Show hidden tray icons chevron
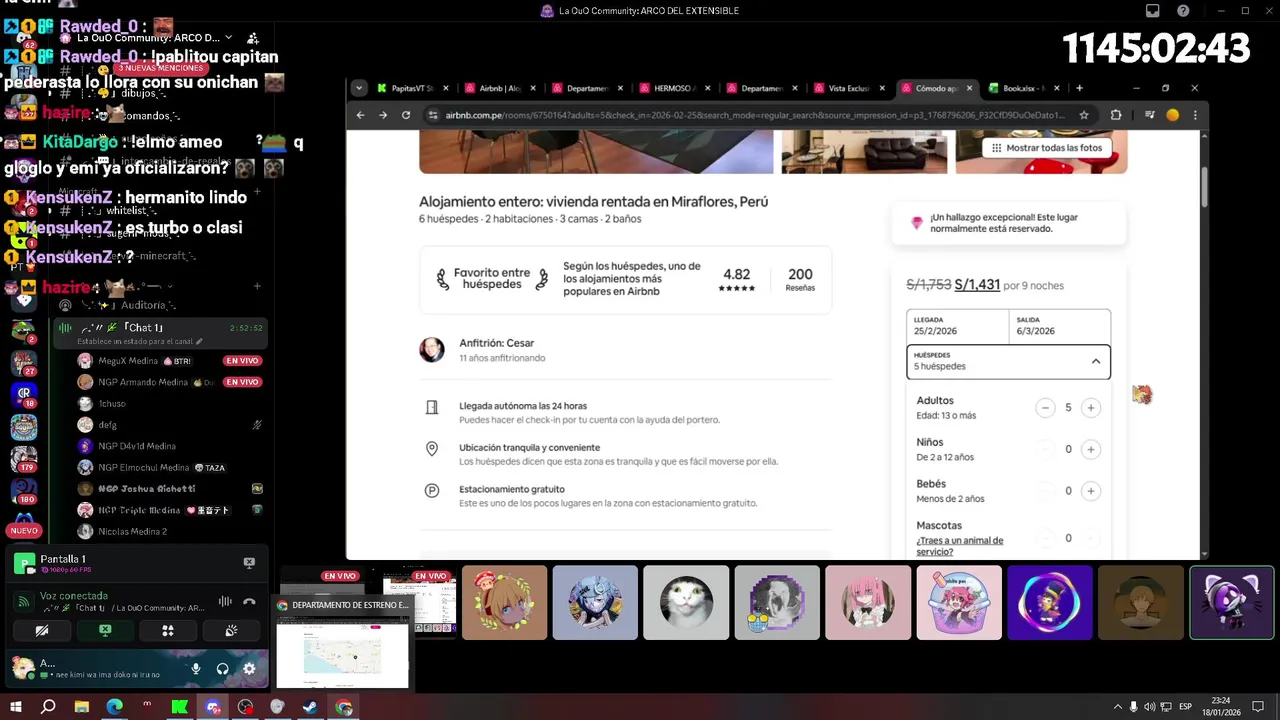Image resolution: width=1280 pixels, height=720 pixels. 1117,707
